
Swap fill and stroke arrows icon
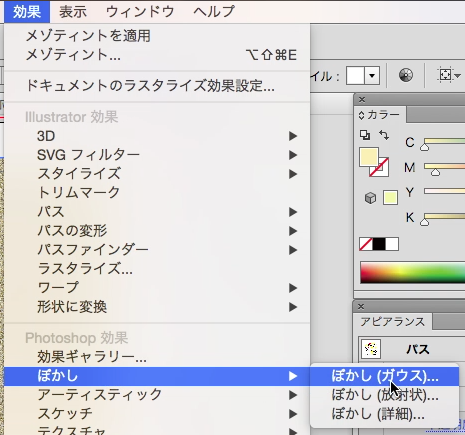click(384, 135)
